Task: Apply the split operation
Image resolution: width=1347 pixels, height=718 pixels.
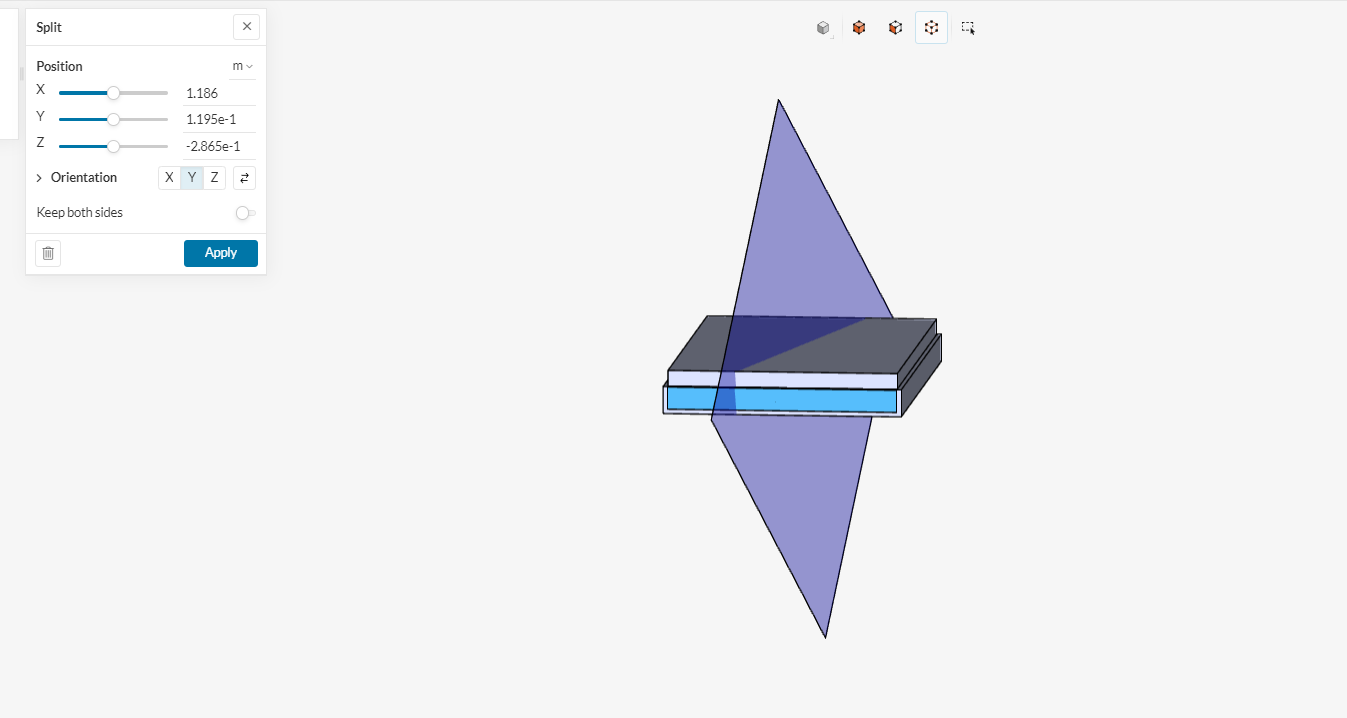Action: [x=220, y=253]
